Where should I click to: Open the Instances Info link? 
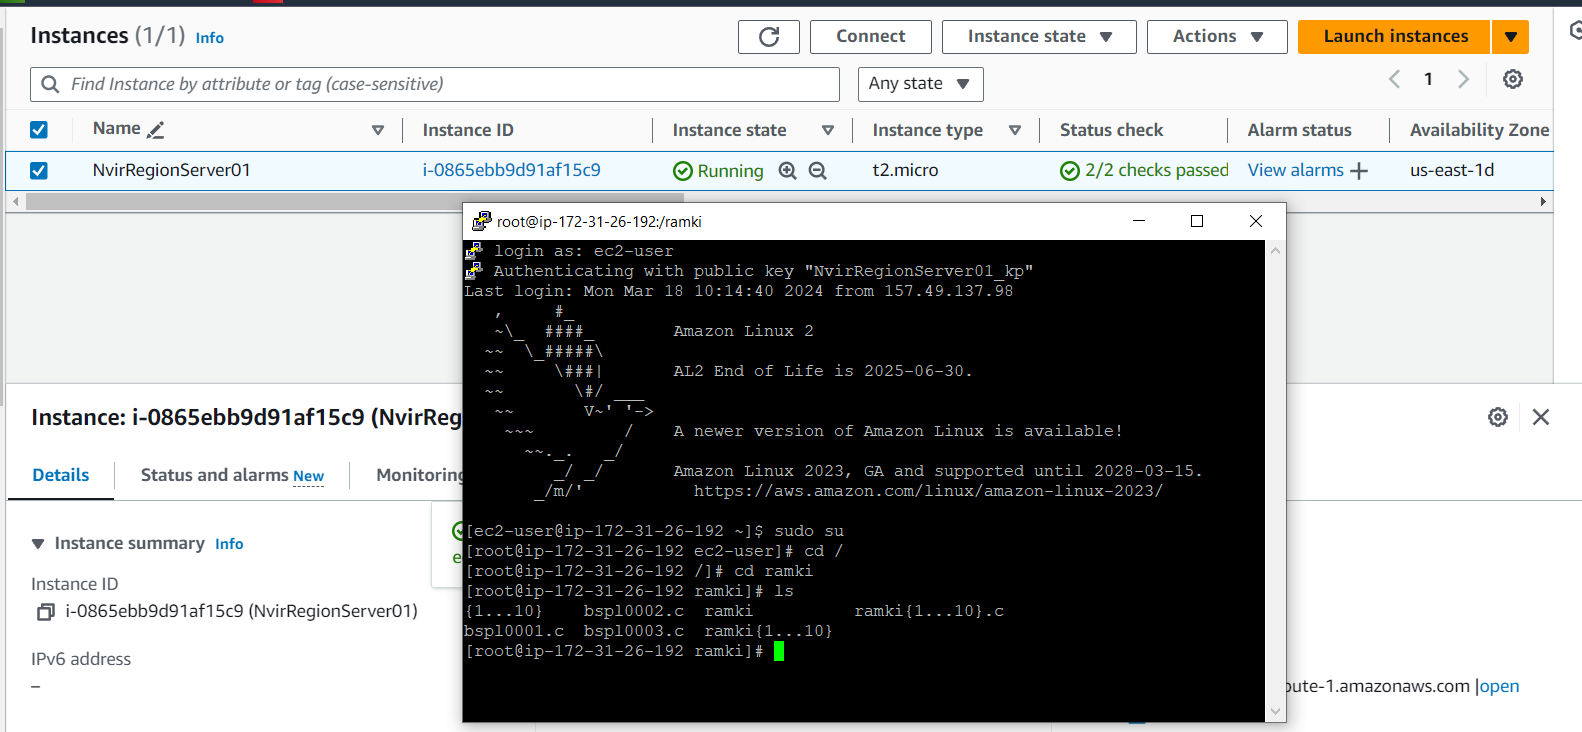210,38
